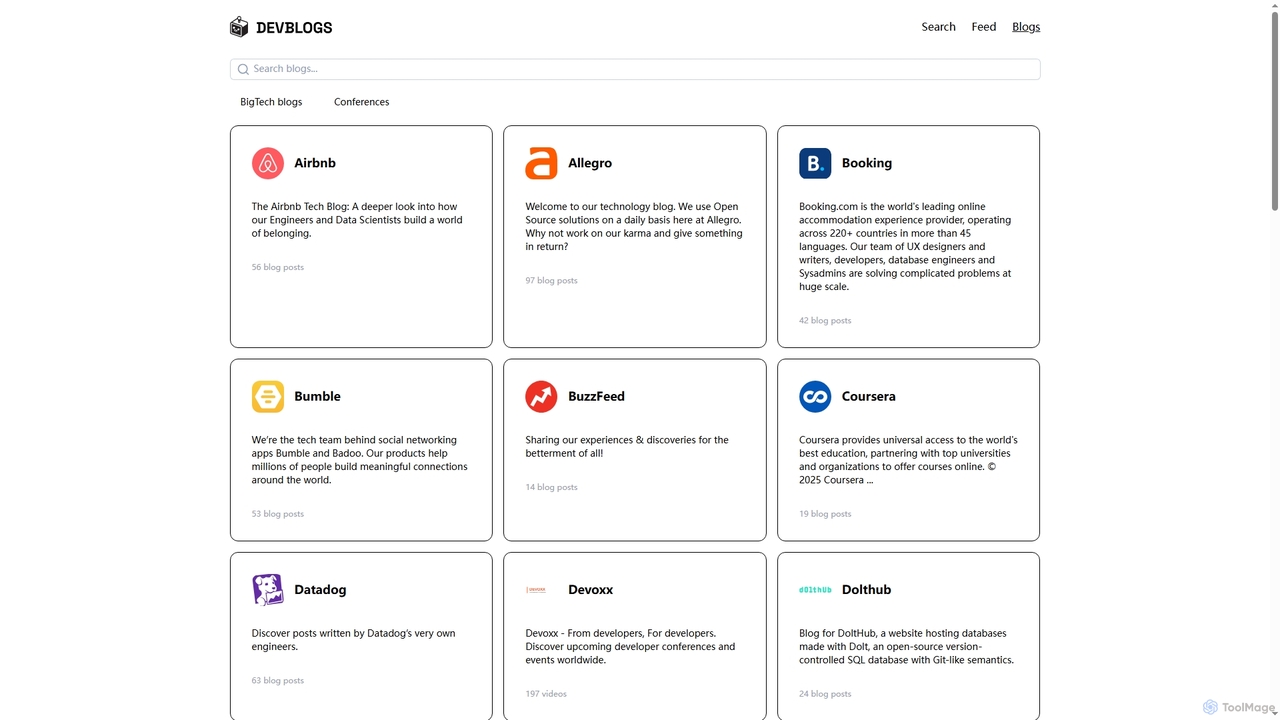Click the Booking.com description paragraph
The height and width of the screenshot is (720, 1280).
pos(907,247)
